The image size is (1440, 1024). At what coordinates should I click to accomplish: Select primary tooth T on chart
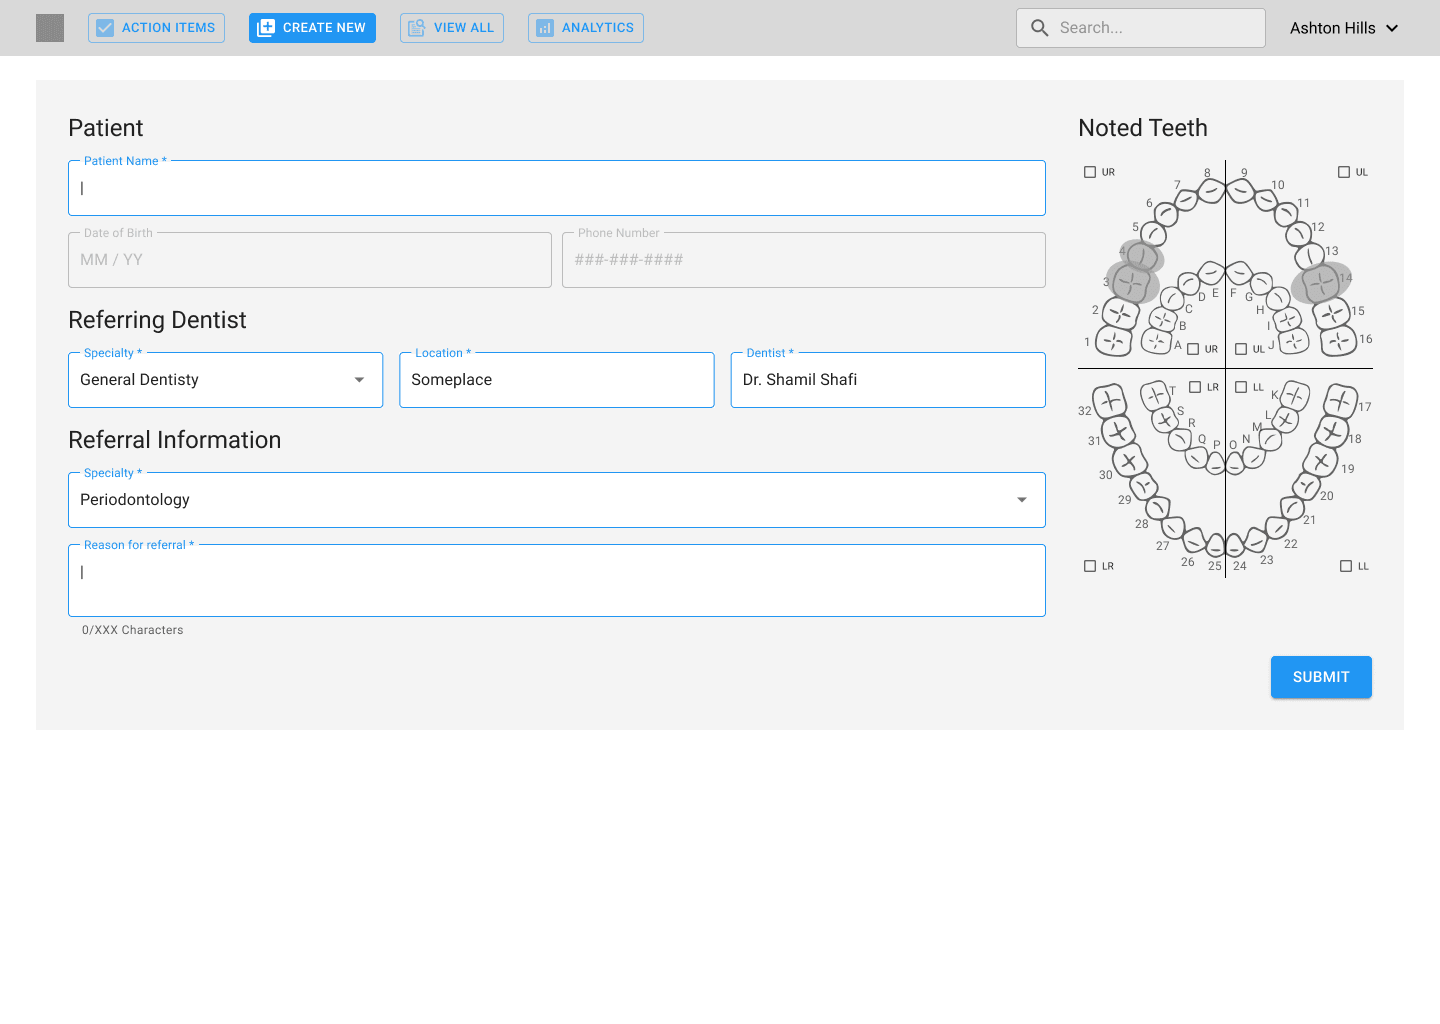[x=1156, y=395]
